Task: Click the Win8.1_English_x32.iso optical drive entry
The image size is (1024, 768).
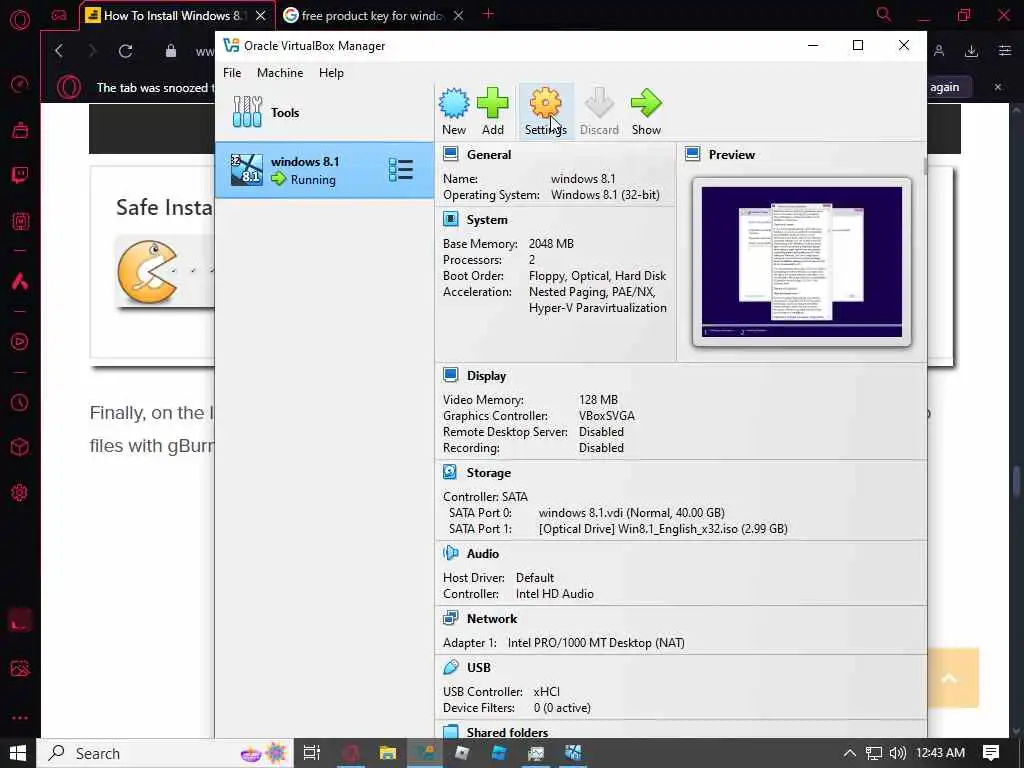Action: click(x=663, y=529)
